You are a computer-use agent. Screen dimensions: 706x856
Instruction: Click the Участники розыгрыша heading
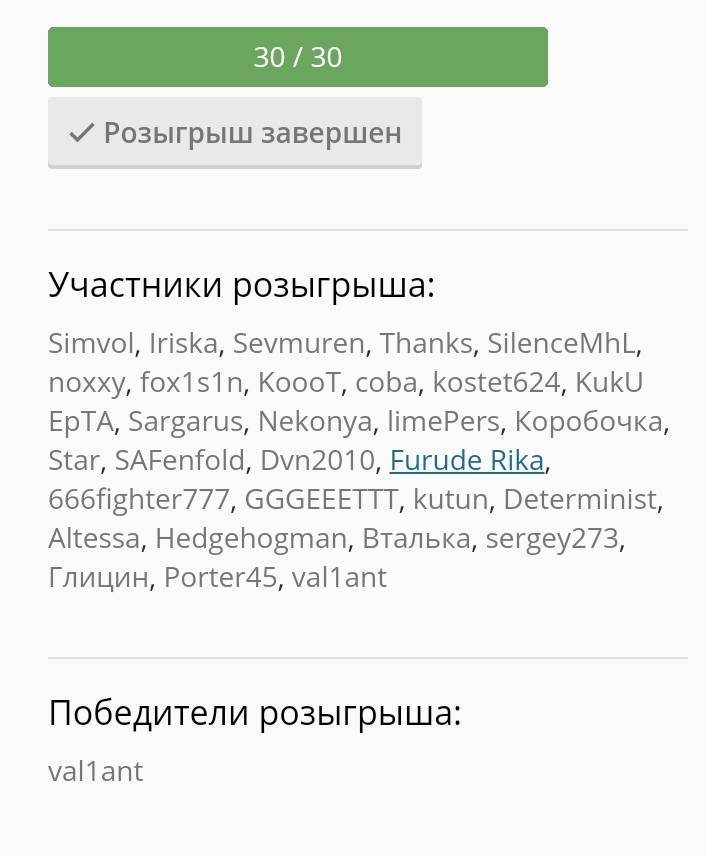(241, 285)
